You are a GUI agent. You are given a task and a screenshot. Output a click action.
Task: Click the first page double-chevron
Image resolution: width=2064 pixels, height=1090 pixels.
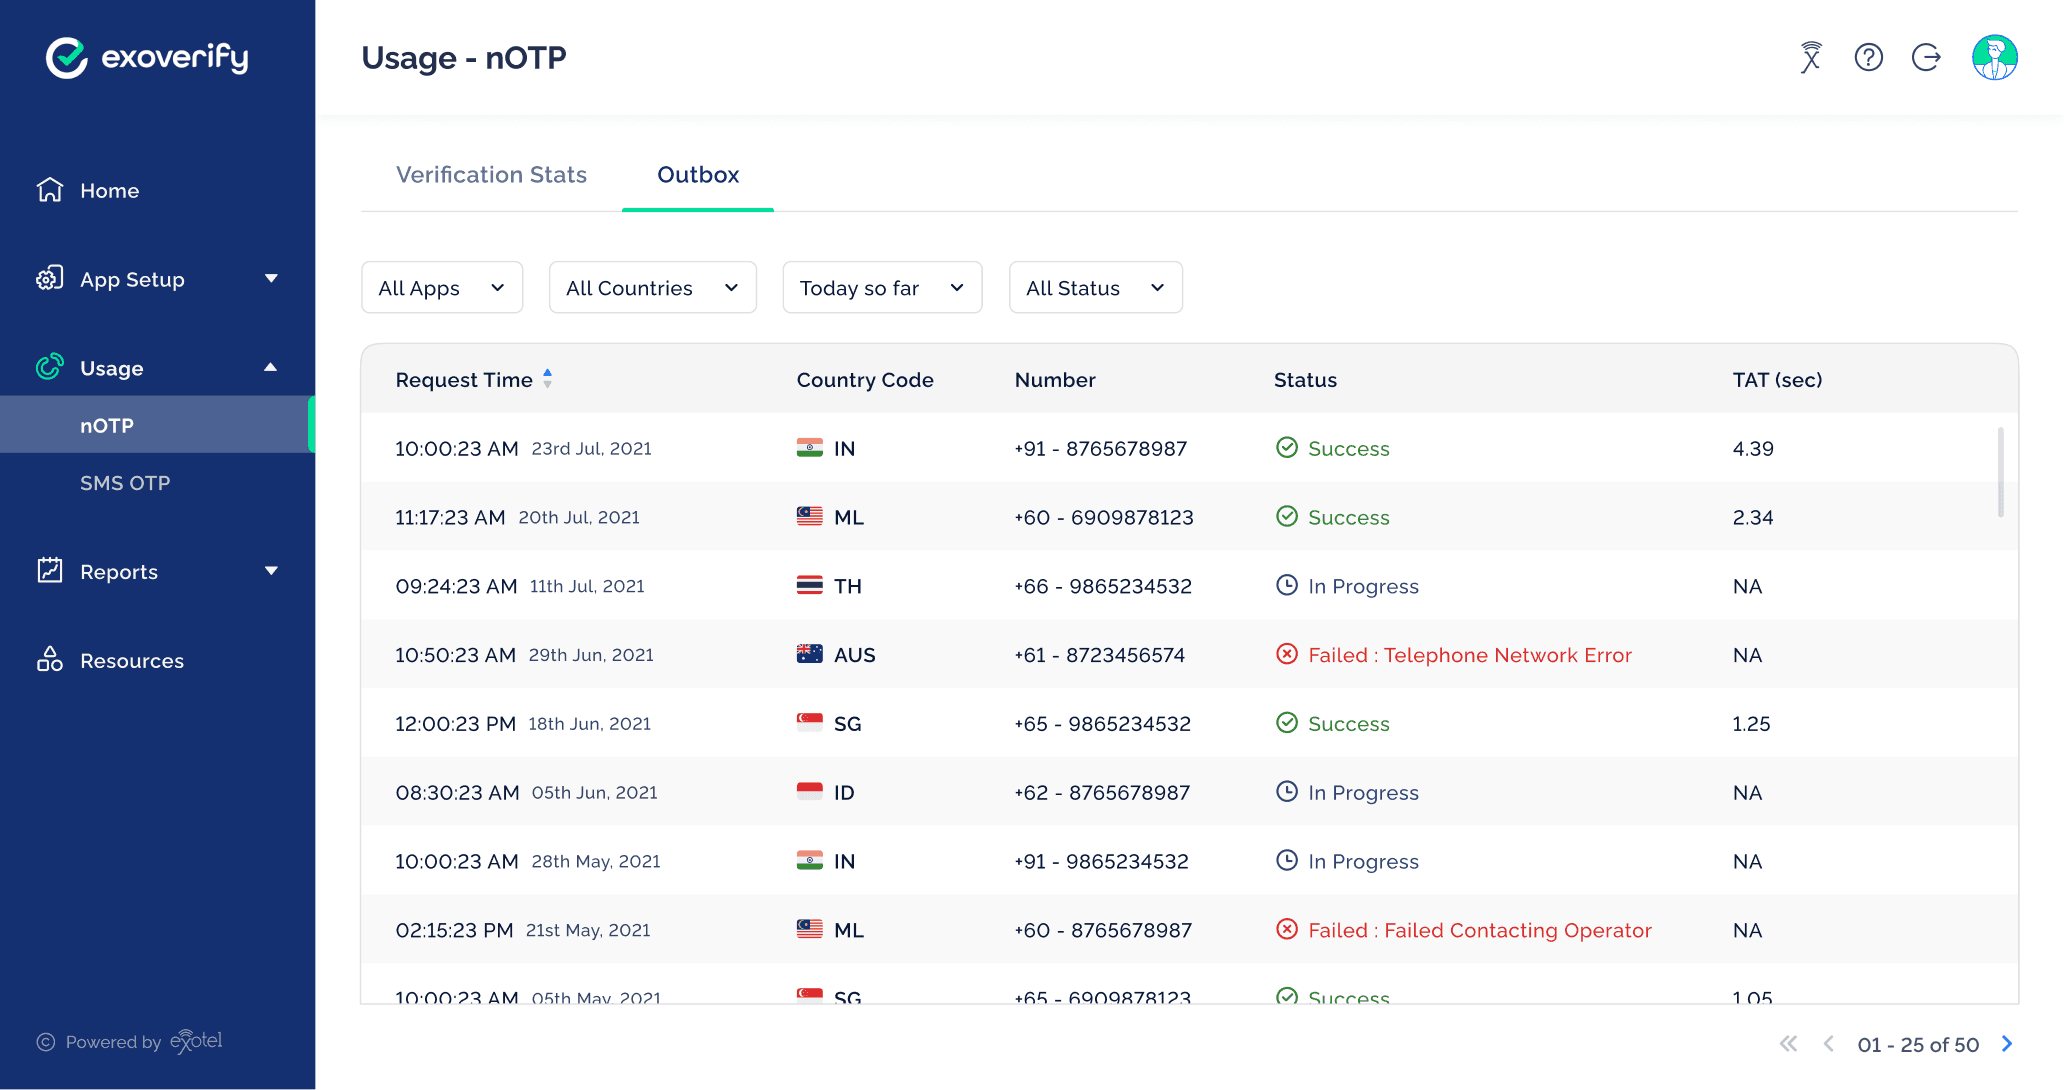(1789, 1044)
